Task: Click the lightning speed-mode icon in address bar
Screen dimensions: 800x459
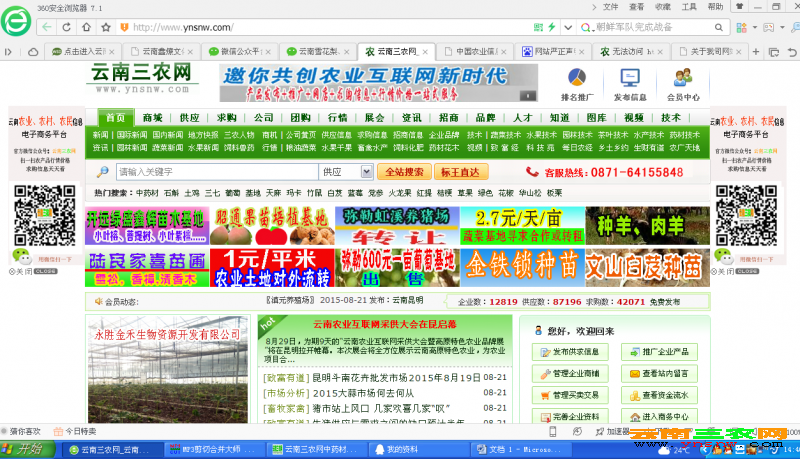Action: [x=552, y=27]
